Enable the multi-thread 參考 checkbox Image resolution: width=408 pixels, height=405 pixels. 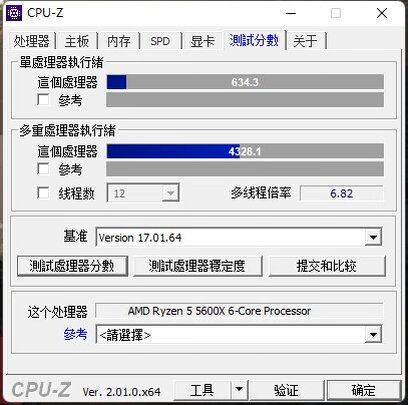coord(43,169)
